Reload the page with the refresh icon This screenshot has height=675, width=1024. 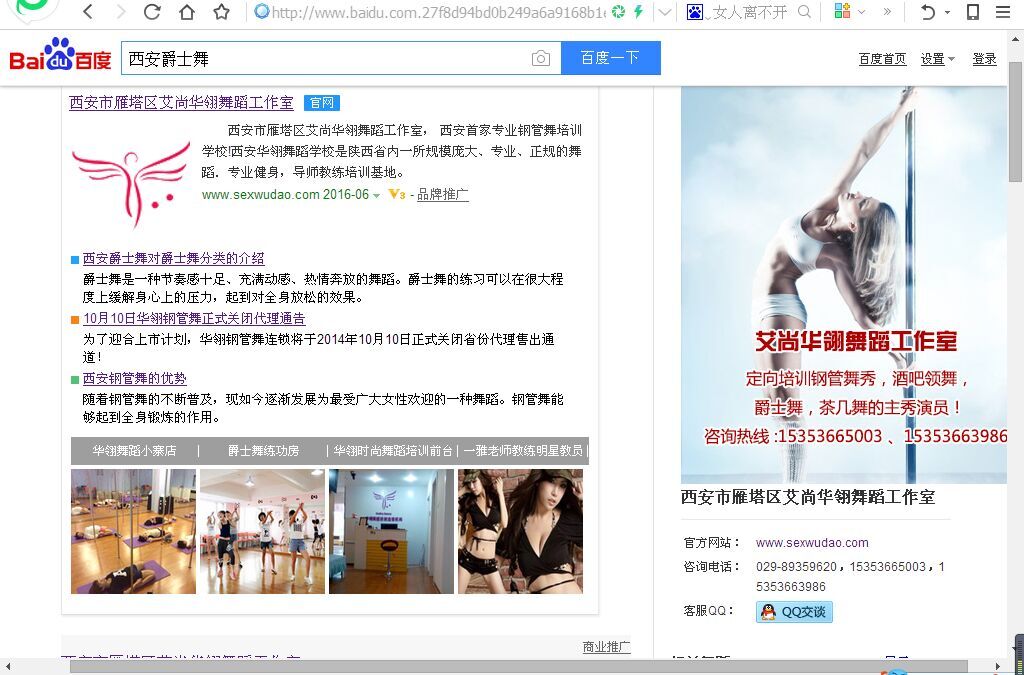tap(152, 11)
